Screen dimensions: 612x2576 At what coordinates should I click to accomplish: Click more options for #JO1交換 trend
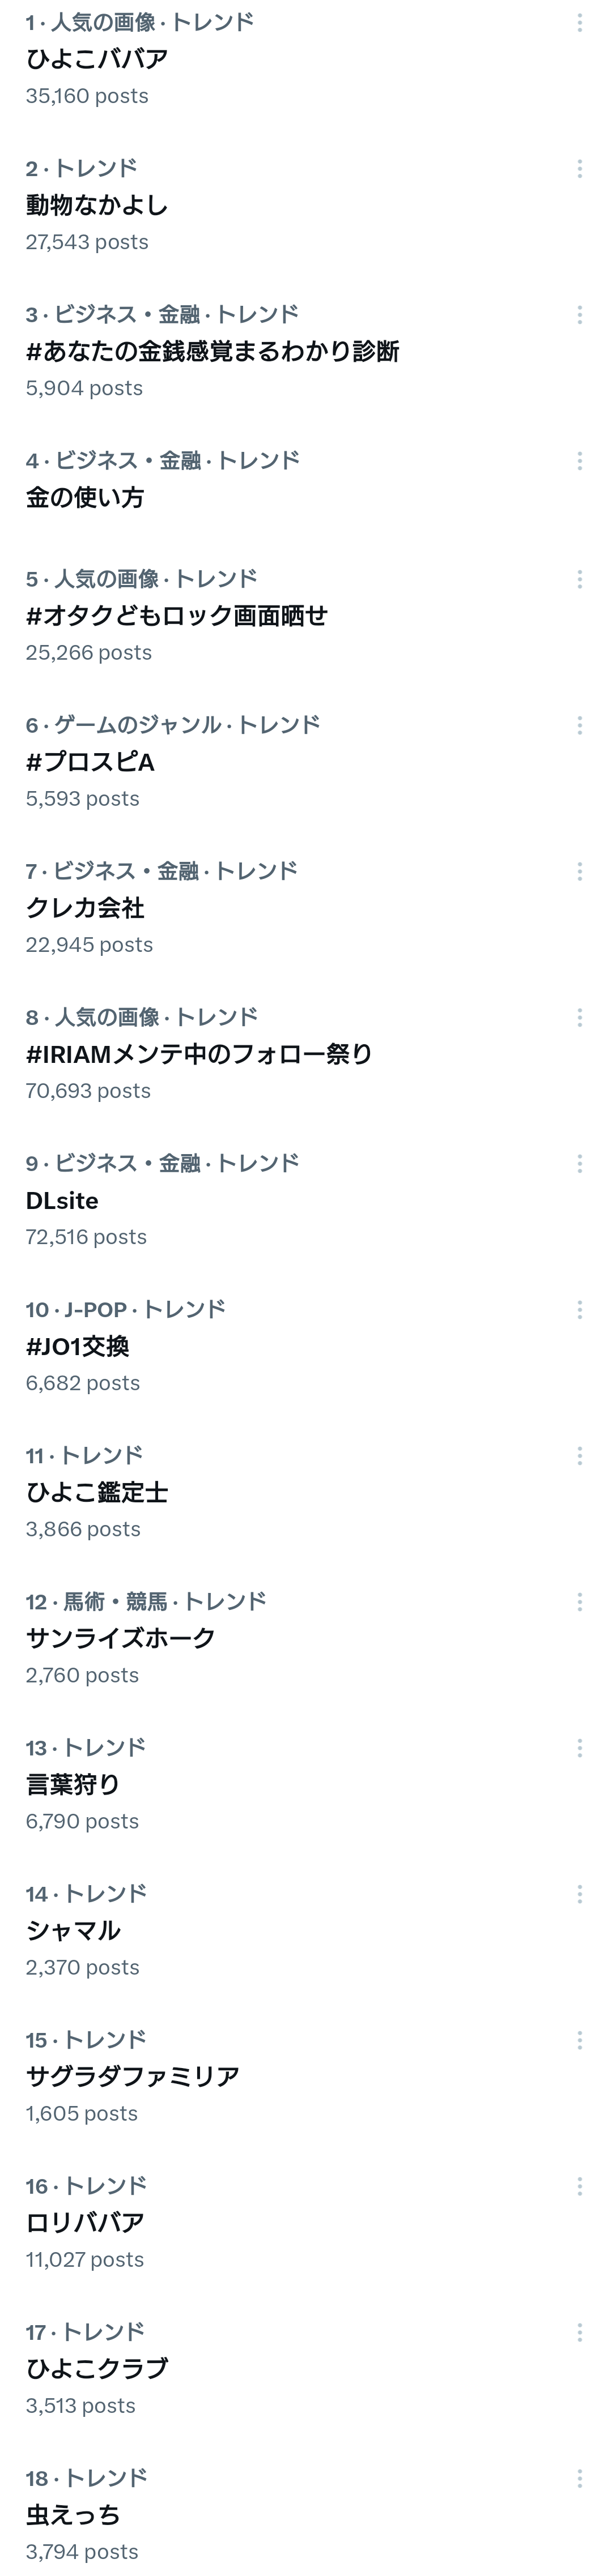point(579,1309)
